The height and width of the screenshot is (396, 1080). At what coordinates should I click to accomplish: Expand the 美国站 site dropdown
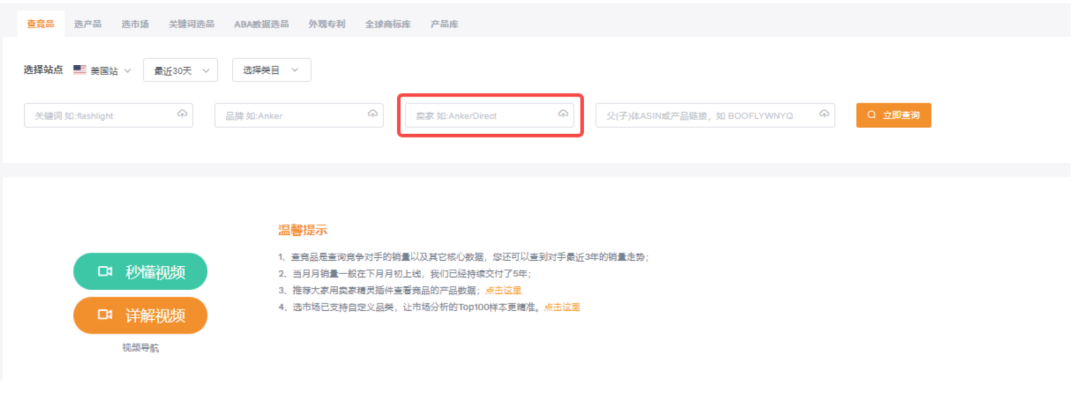tap(103, 70)
